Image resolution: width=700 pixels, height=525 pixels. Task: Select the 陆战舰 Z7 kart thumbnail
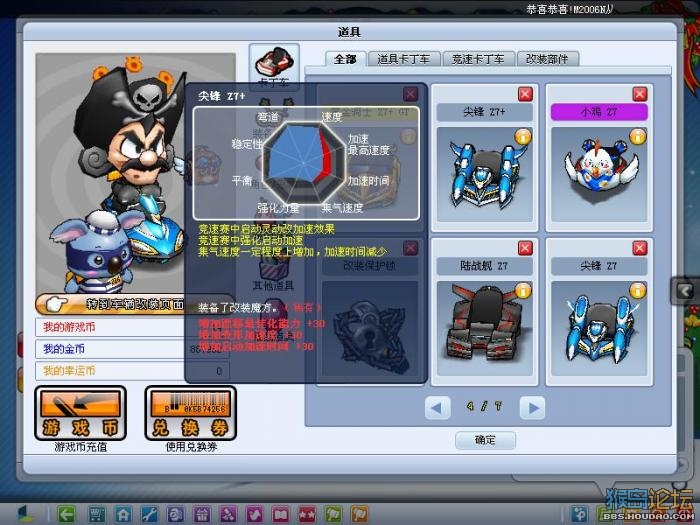[x=484, y=329]
